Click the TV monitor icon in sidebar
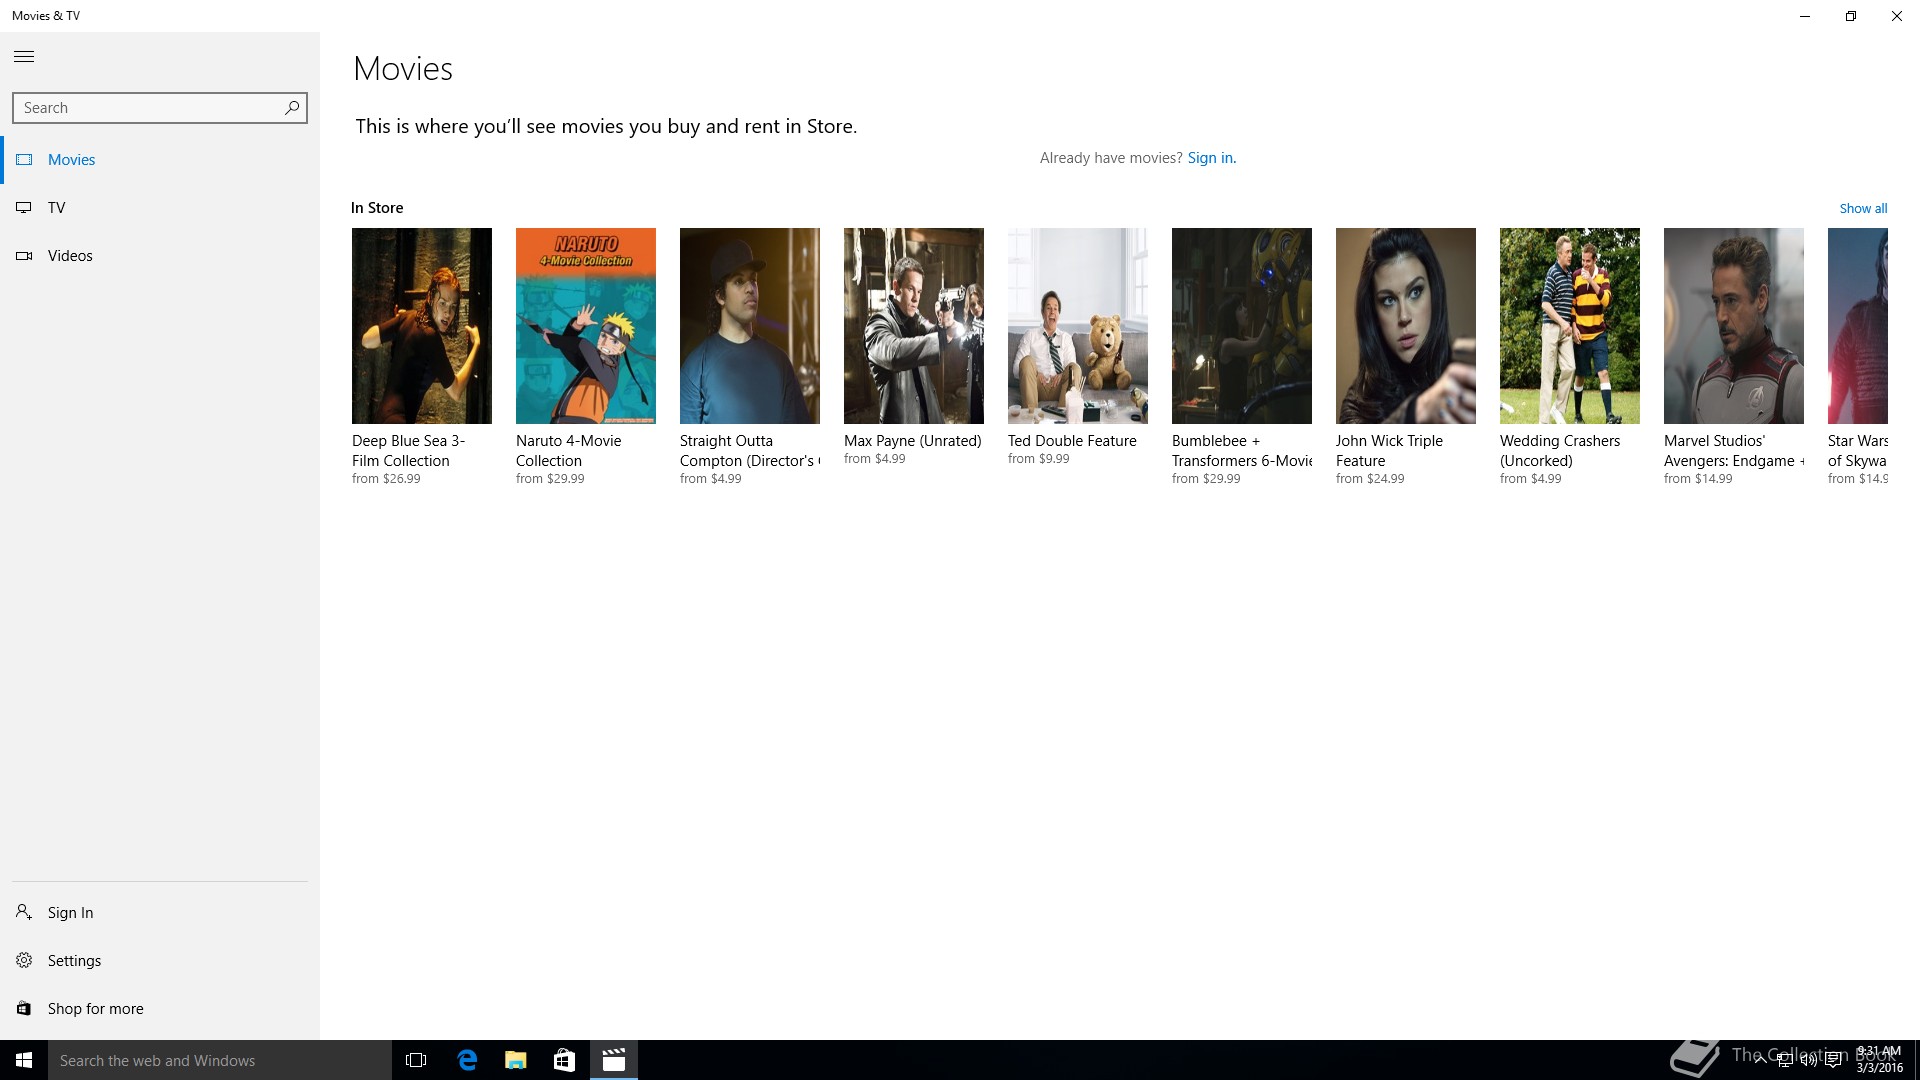Viewport: 1920px width, 1080px height. pyautogui.click(x=24, y=208)
